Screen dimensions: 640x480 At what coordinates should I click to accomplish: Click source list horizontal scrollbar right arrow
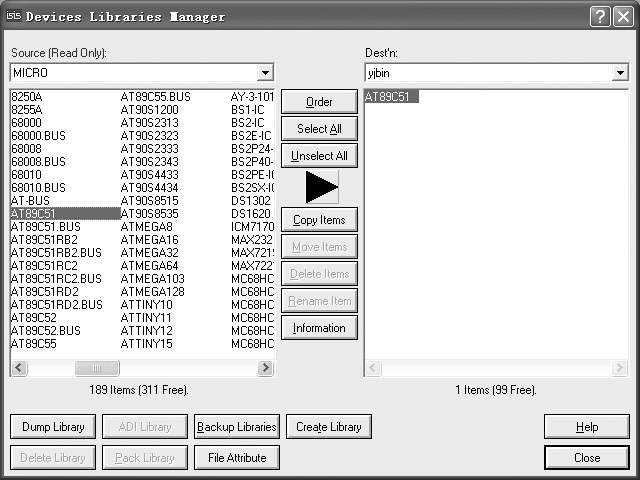pyautogui.click(x=265, y=368)
